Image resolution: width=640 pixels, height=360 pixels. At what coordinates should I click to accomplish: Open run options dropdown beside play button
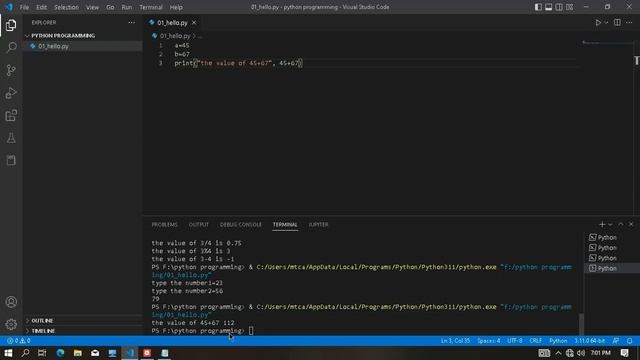(x=606, y=22)
